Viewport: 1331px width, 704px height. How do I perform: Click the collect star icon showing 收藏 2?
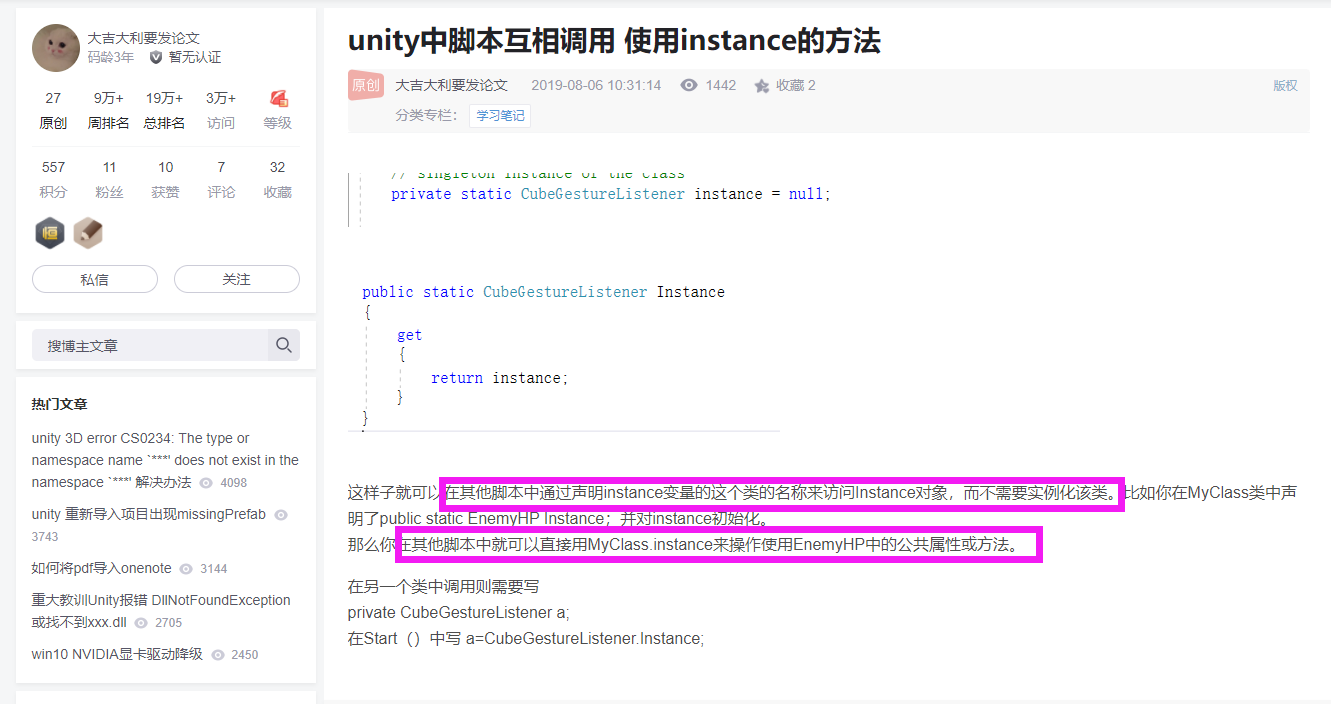click(x=760, y=85)
